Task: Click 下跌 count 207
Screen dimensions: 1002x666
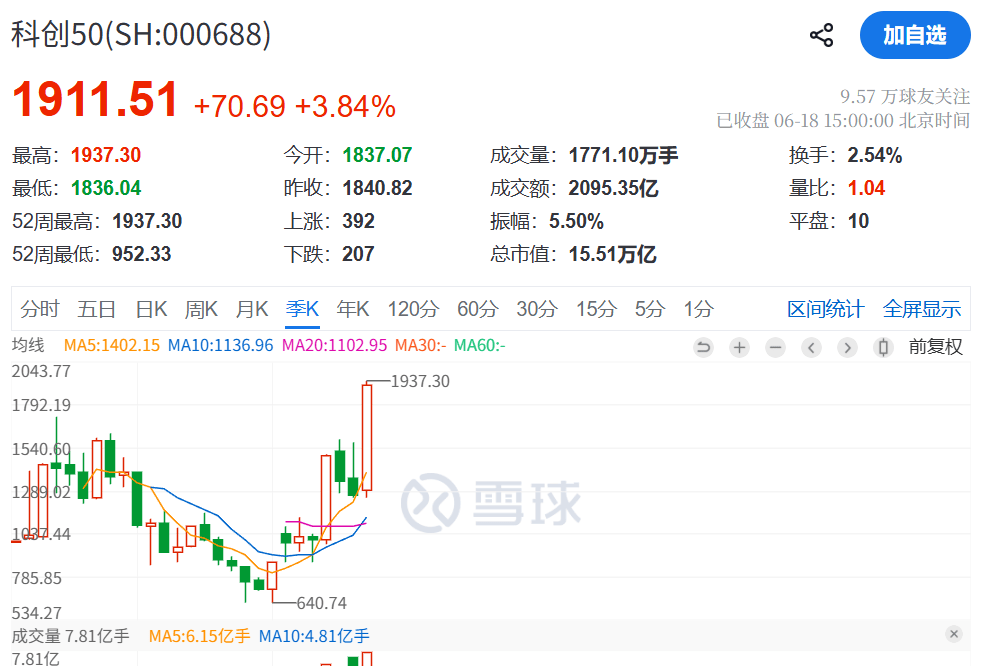Action: pos(358,254)
